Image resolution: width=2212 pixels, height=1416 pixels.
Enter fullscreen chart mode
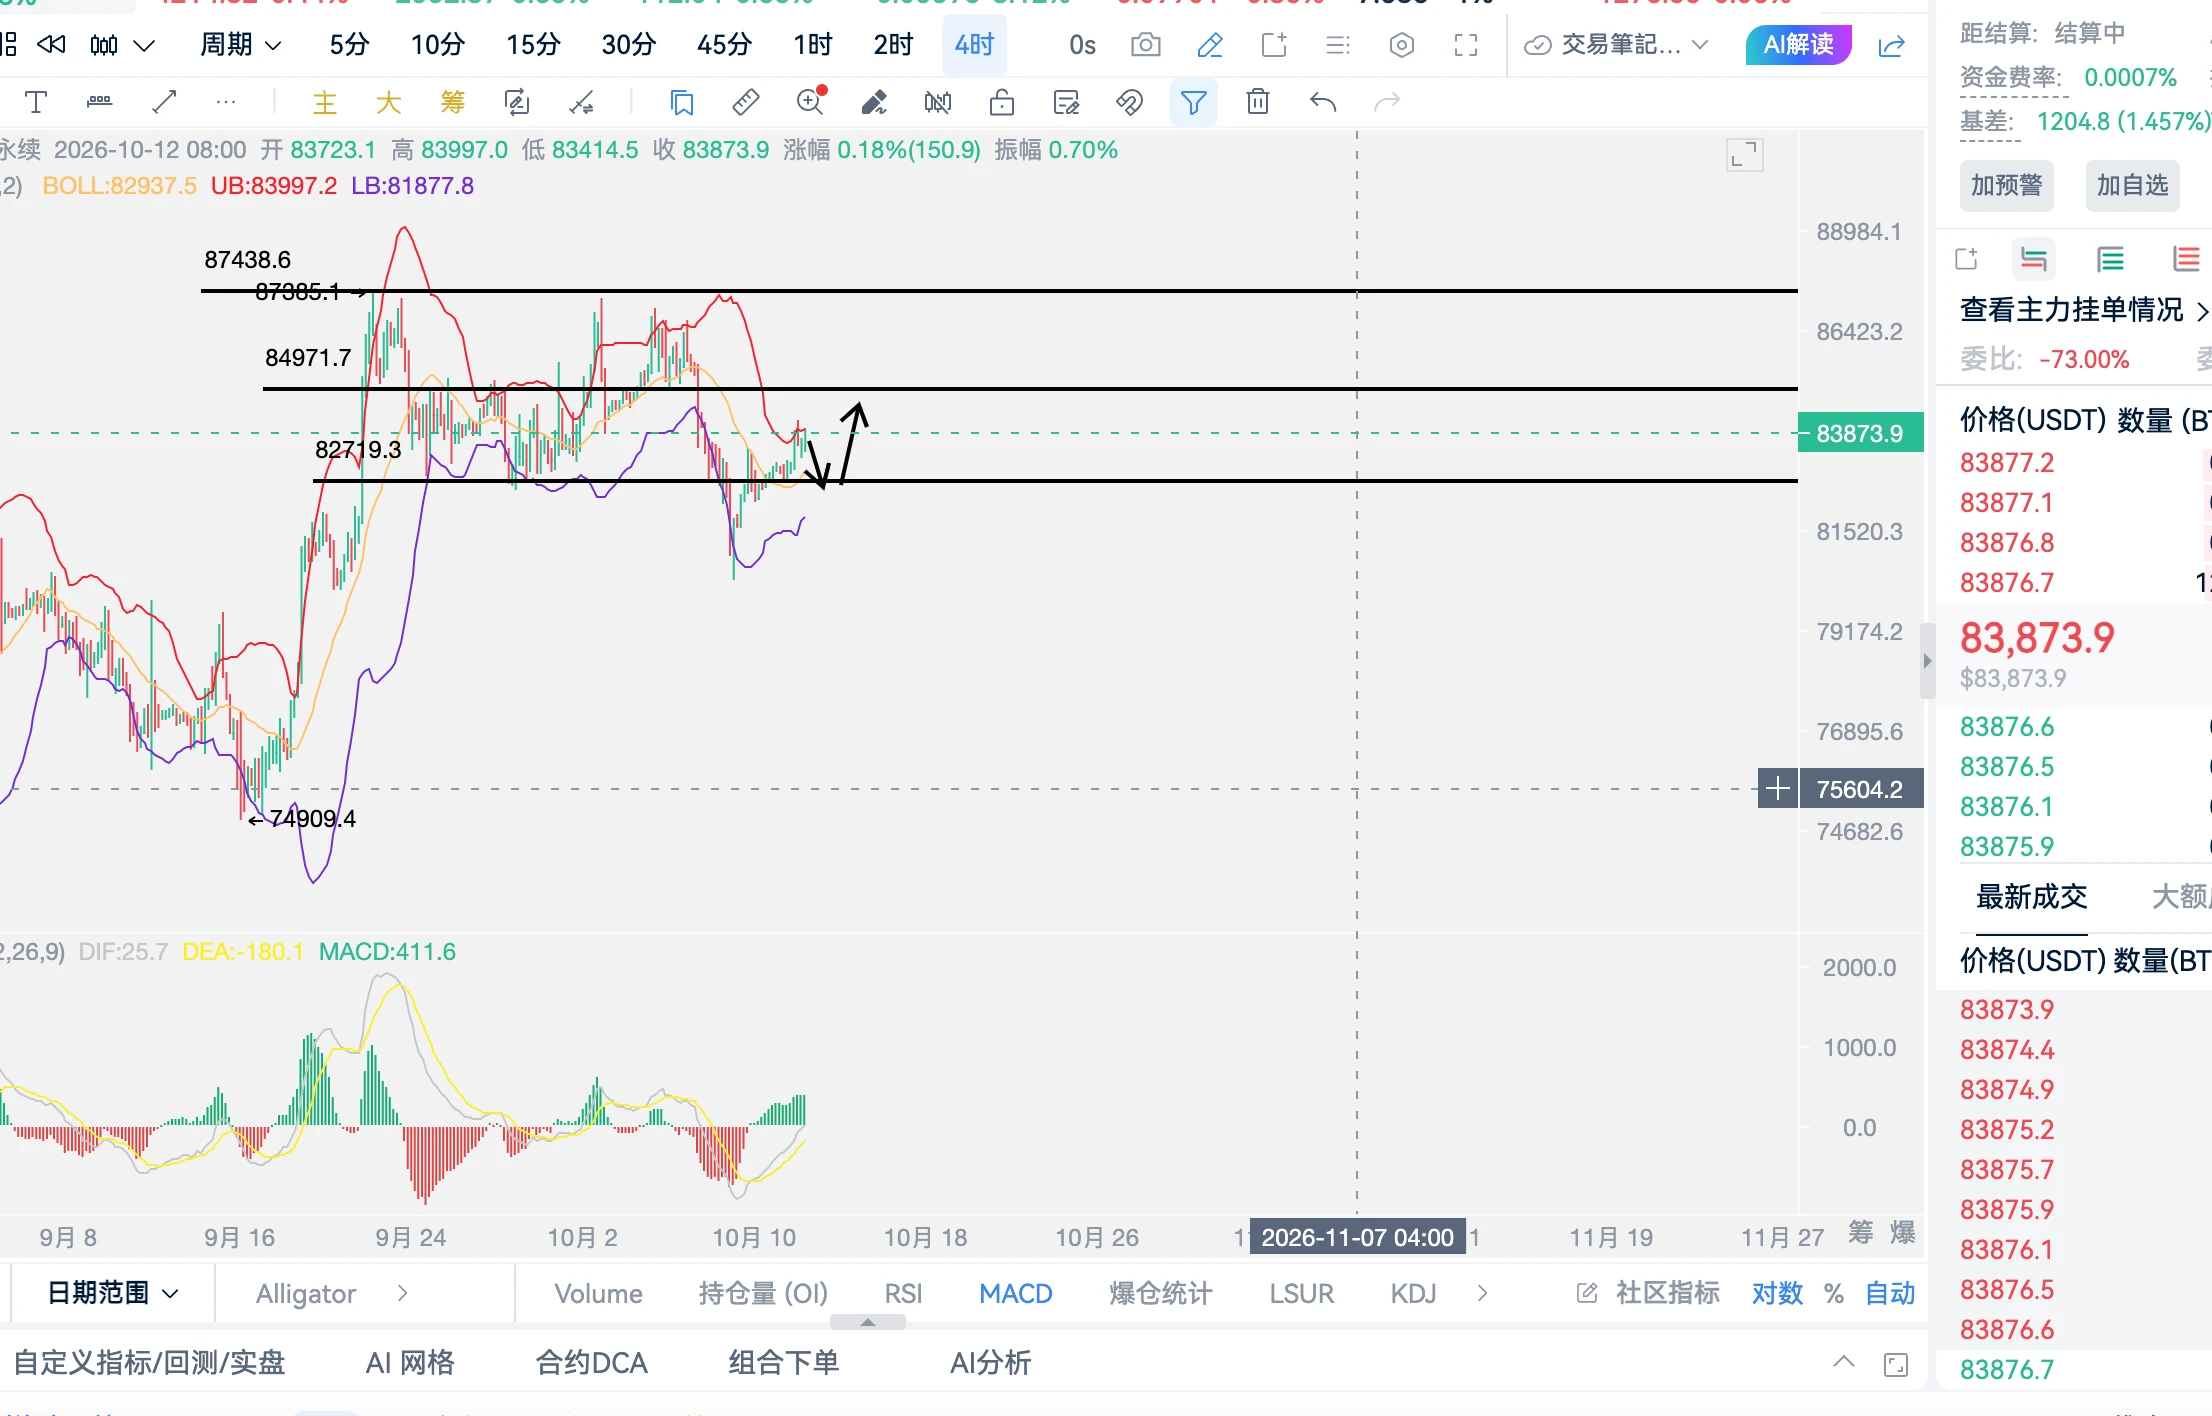[x=1466, y=45]
